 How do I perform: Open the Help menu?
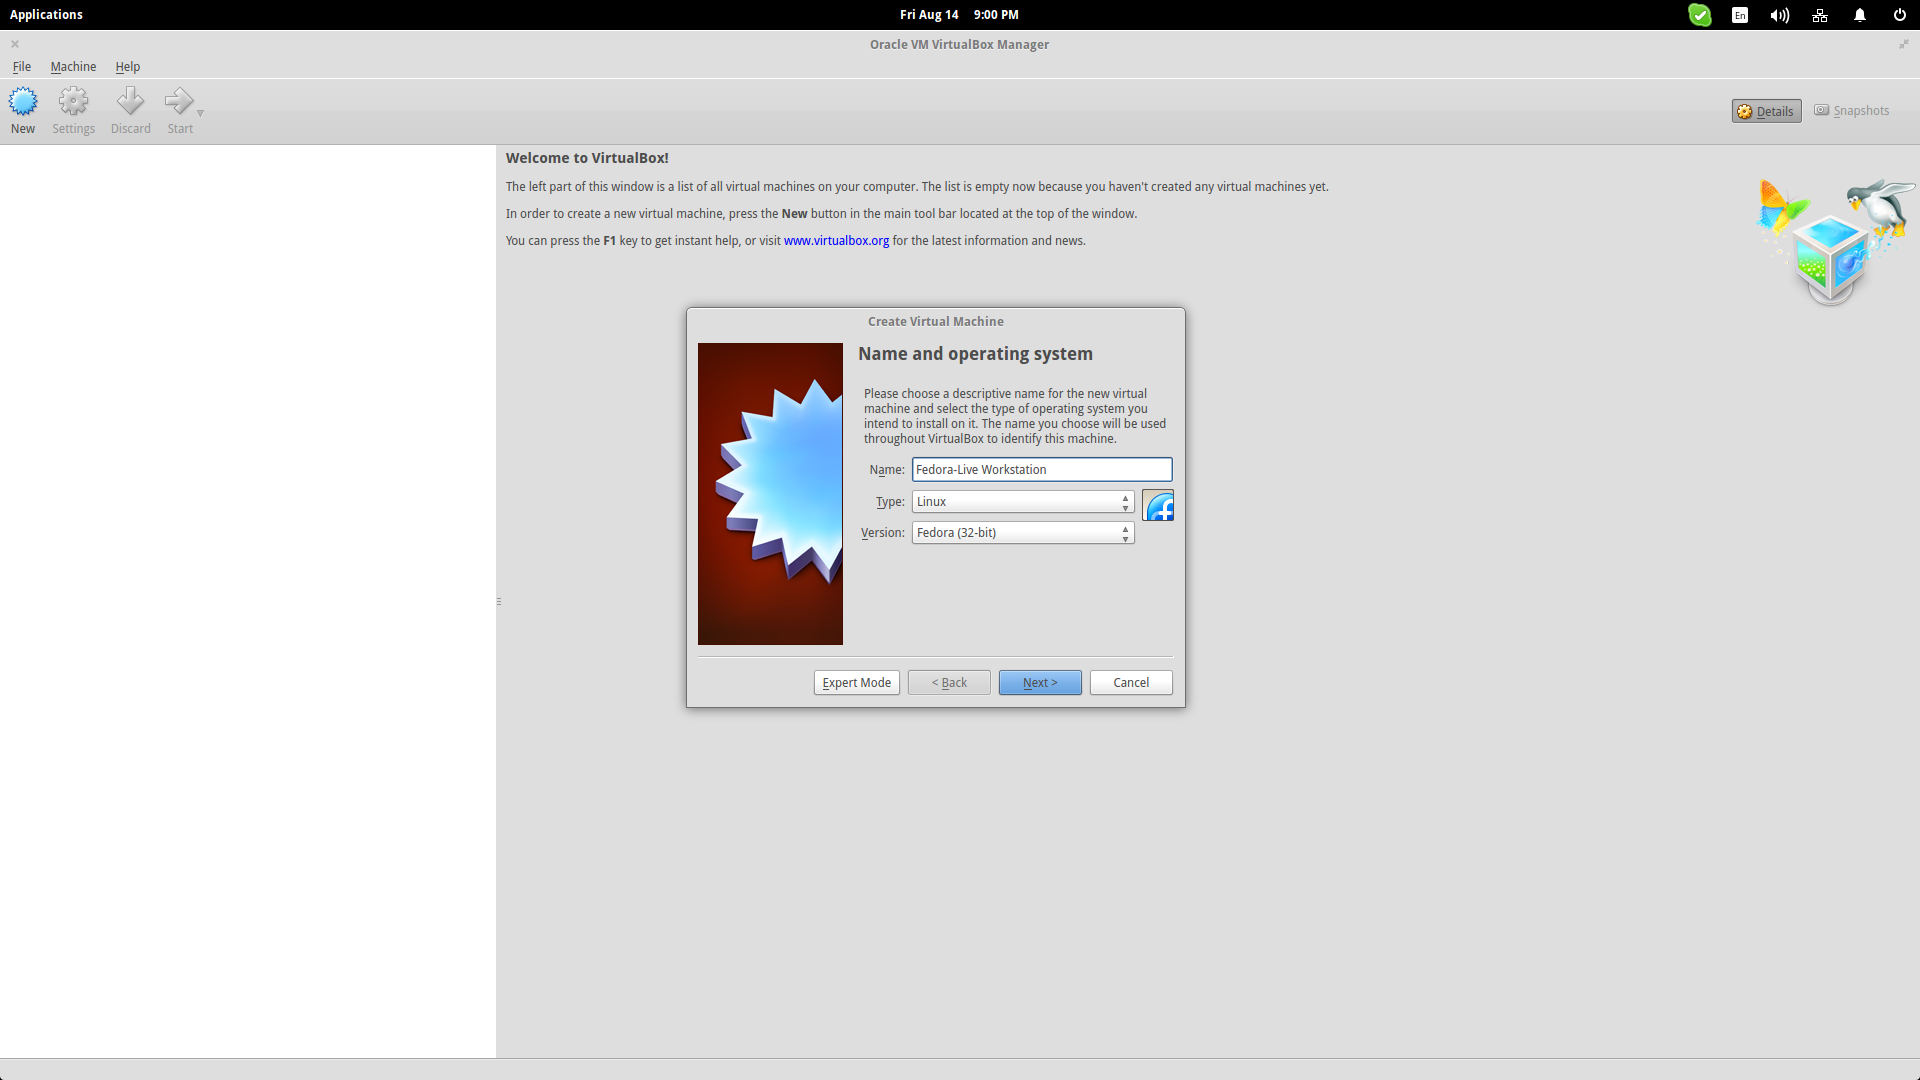click(127, 67)
